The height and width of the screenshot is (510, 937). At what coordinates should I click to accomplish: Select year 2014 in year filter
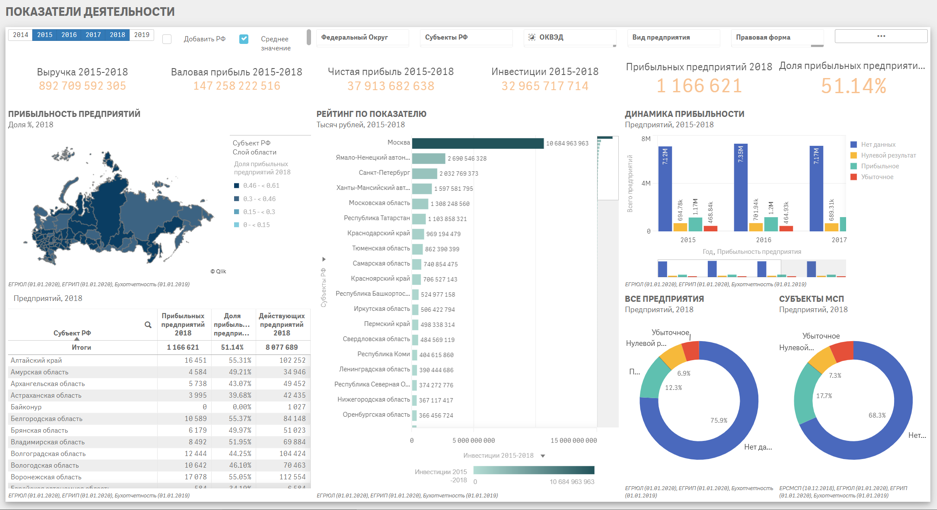coord(20,35)
